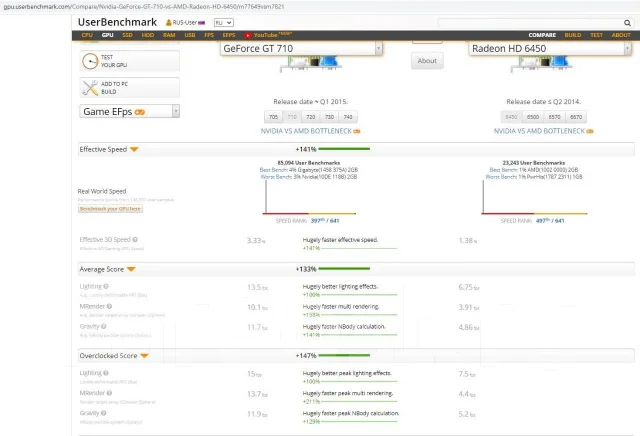The width and height of the screenshot is (640, 436).
Task: Click the RUS-User profile icon
Action: 168,23
